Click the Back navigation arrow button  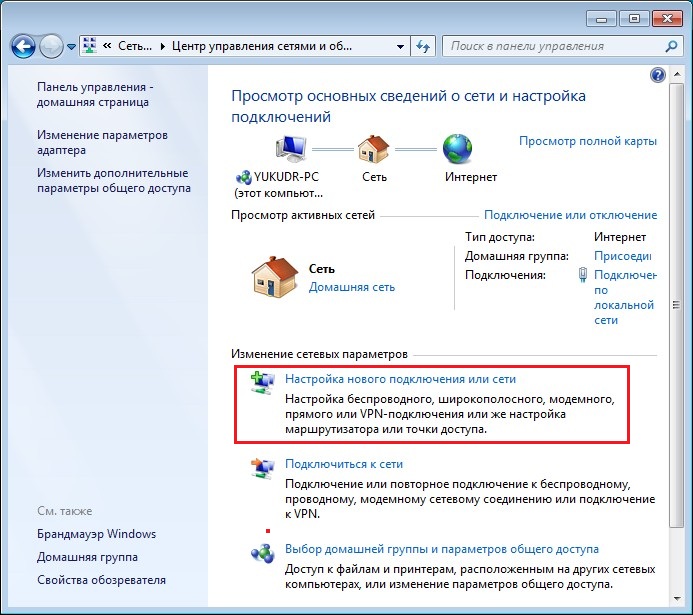pyautogui.click(x=23, y=46)
